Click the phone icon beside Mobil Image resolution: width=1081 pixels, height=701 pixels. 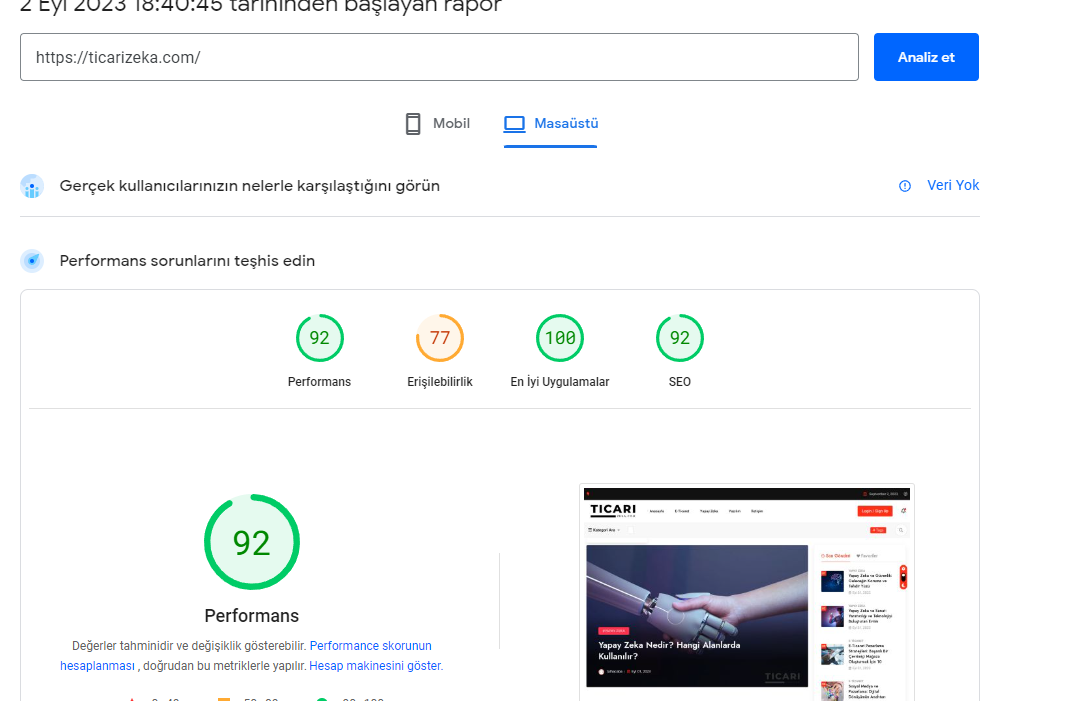413,124
